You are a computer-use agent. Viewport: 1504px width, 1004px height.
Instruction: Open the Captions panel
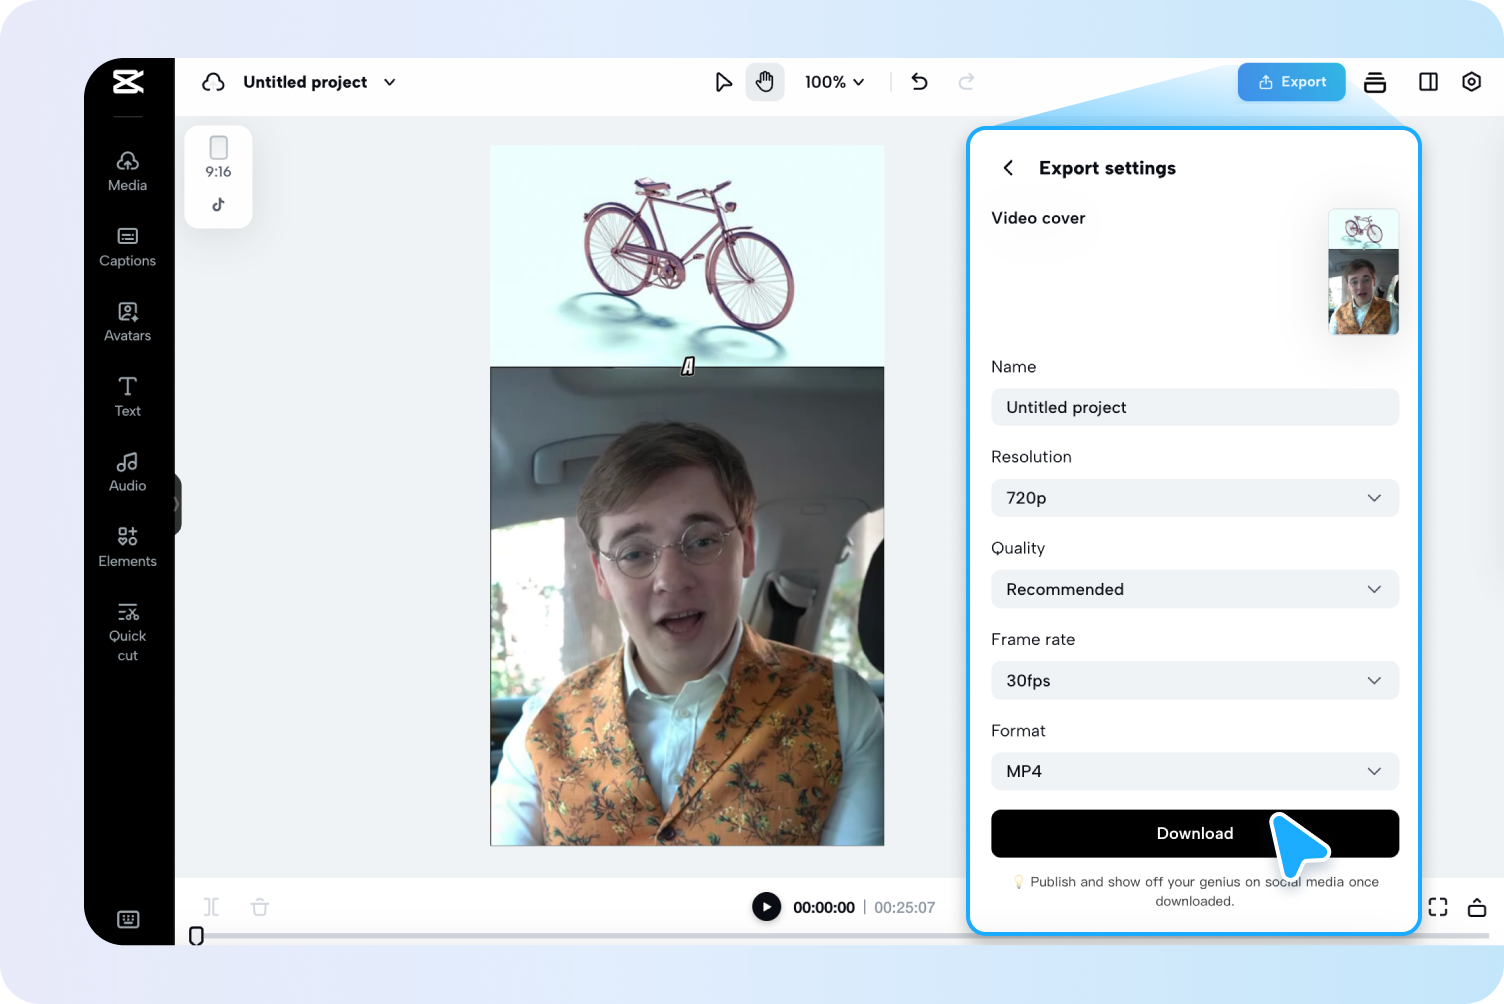pyautogui.click(x=127, y=247)
